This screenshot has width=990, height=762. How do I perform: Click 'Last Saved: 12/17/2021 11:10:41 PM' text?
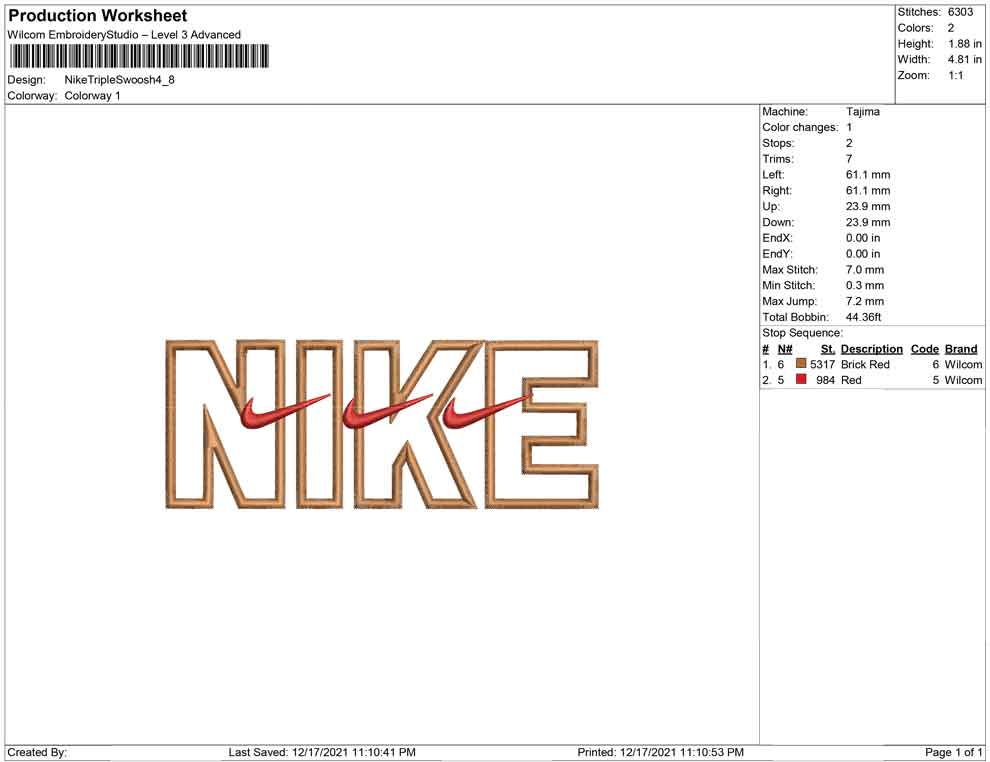click(322, 752)
